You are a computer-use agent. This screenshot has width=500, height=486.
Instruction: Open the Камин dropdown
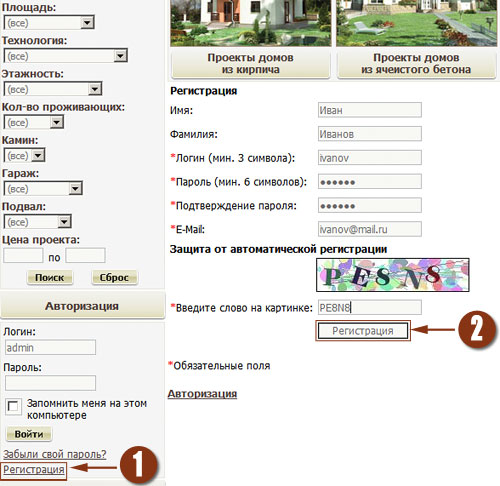[24, 155]
